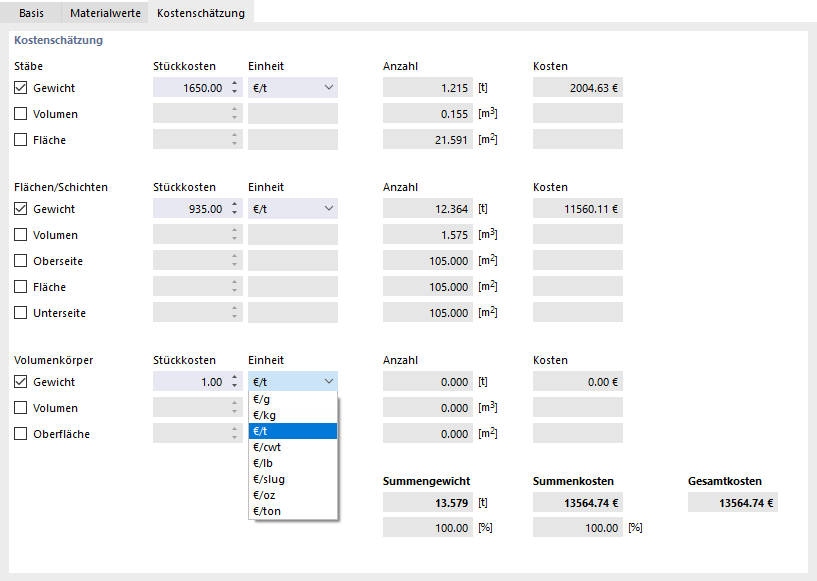
Task: Click the 0.155 volume value
Action: point(428,114)
